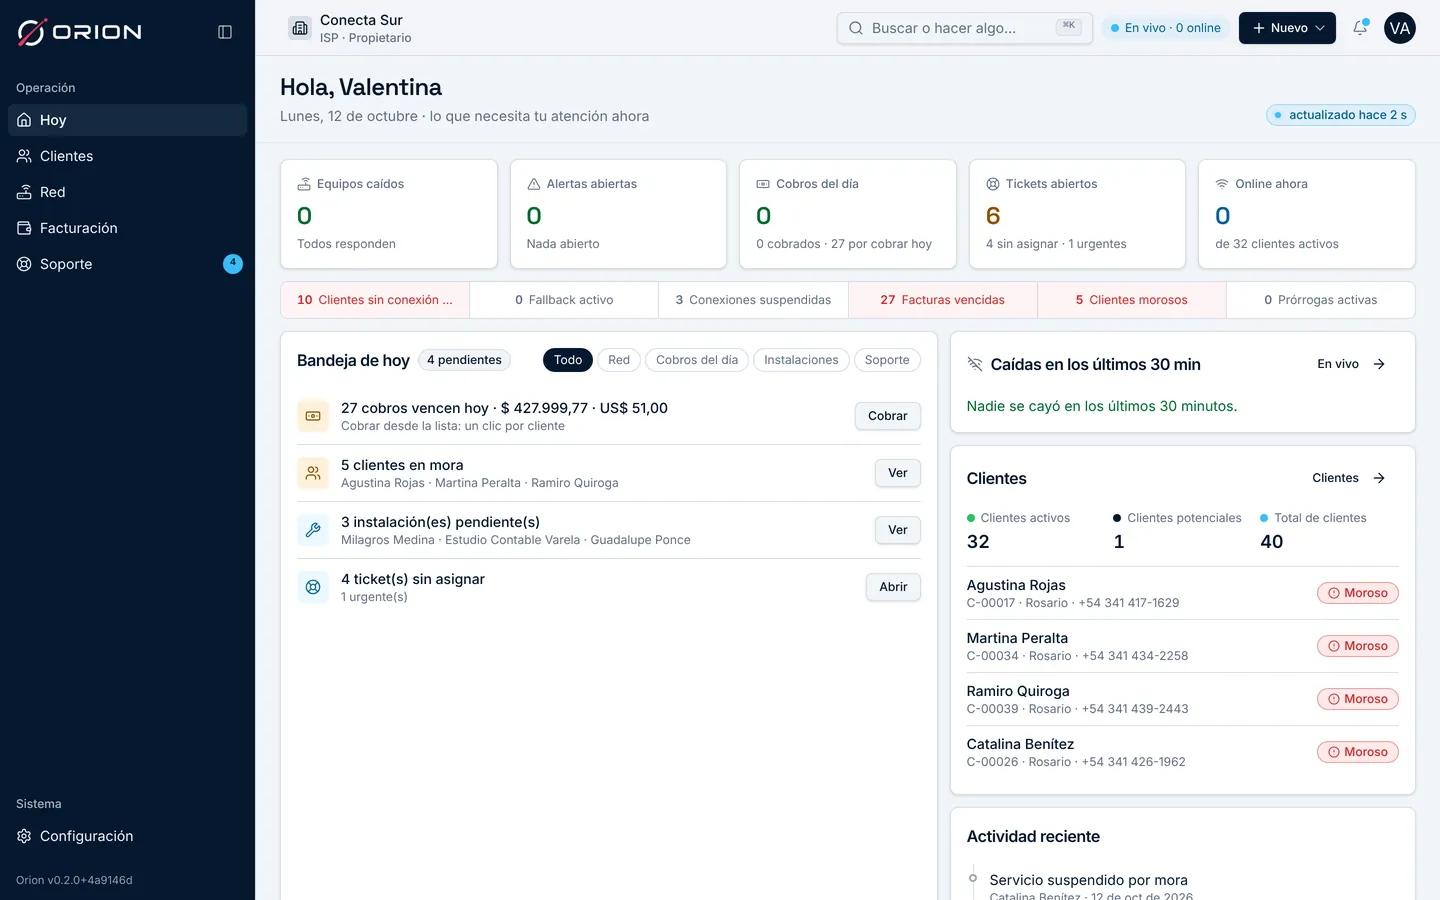Click the VA user avatar
Screen dimensions: 1440x900
[x=1400, y=28]
